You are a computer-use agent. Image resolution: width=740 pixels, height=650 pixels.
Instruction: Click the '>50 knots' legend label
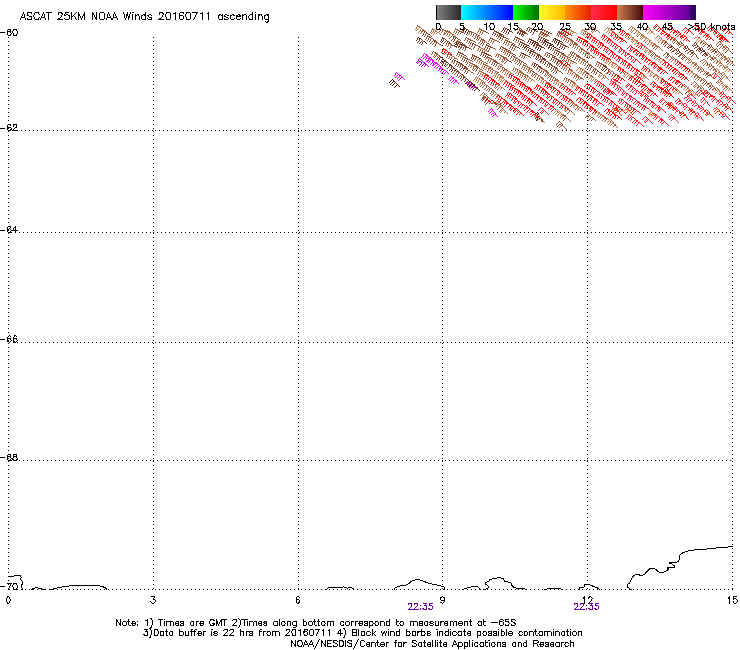712,27
